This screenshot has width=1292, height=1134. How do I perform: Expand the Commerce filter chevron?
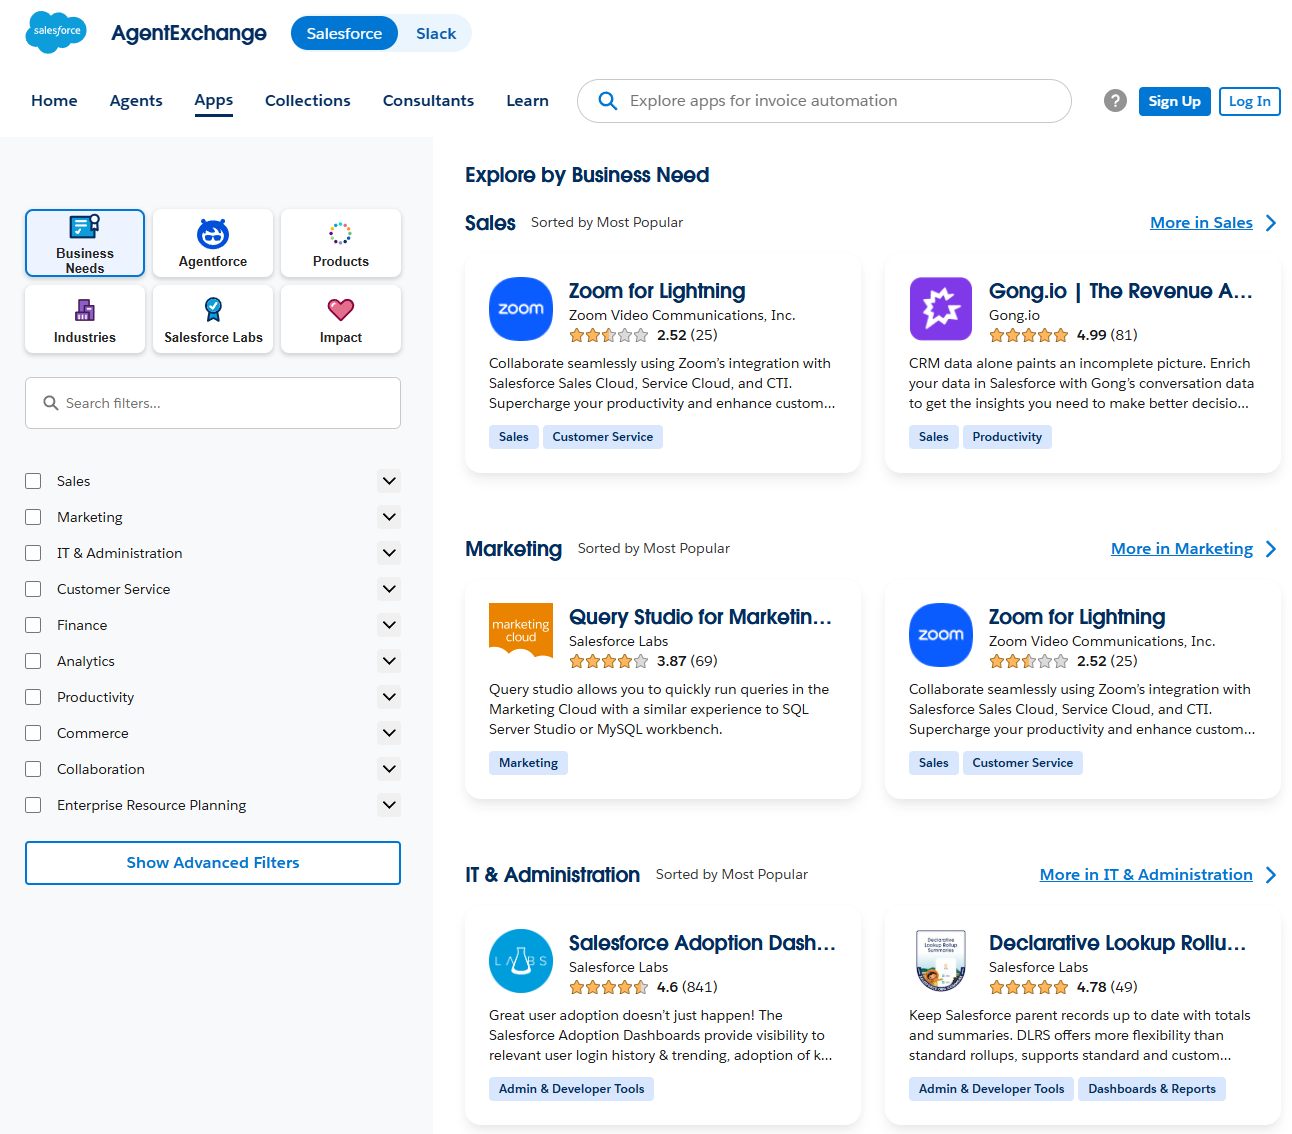[x=390, y=733]
